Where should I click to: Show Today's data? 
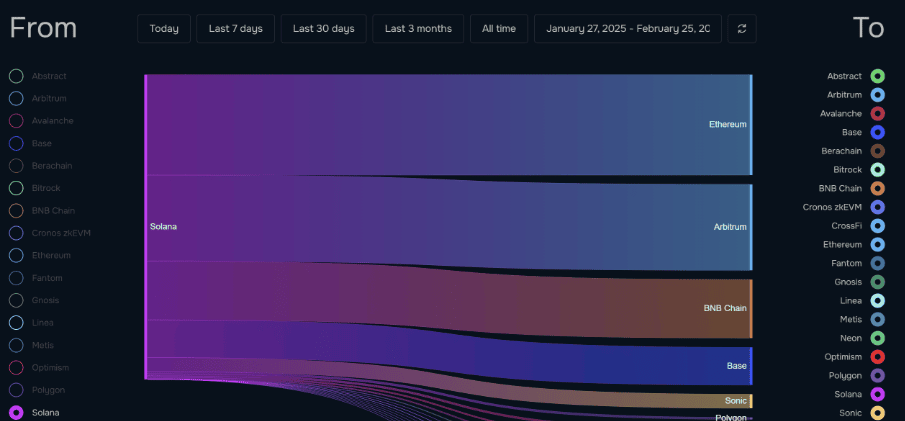[x=164, y=29]
